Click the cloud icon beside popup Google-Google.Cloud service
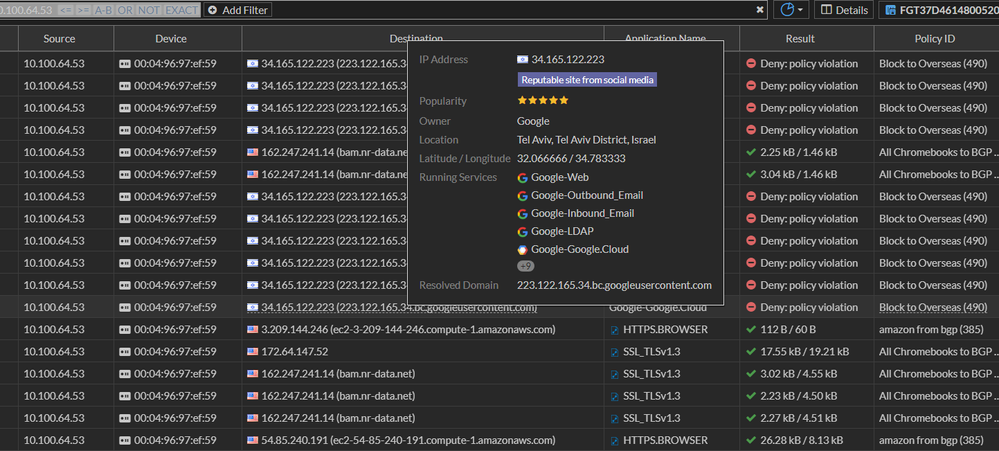The image size is (999, 451). click(x=522, y=250)
